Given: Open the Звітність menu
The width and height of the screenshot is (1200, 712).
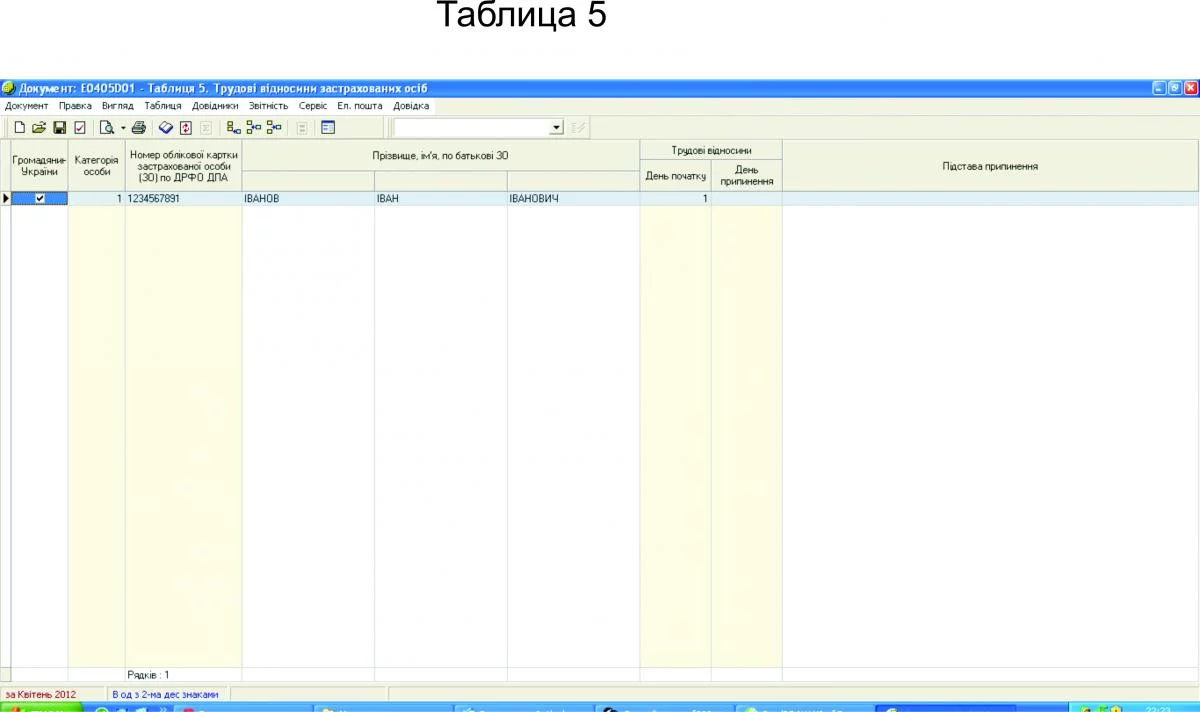Looking at the screenshot, I should 269,106.
